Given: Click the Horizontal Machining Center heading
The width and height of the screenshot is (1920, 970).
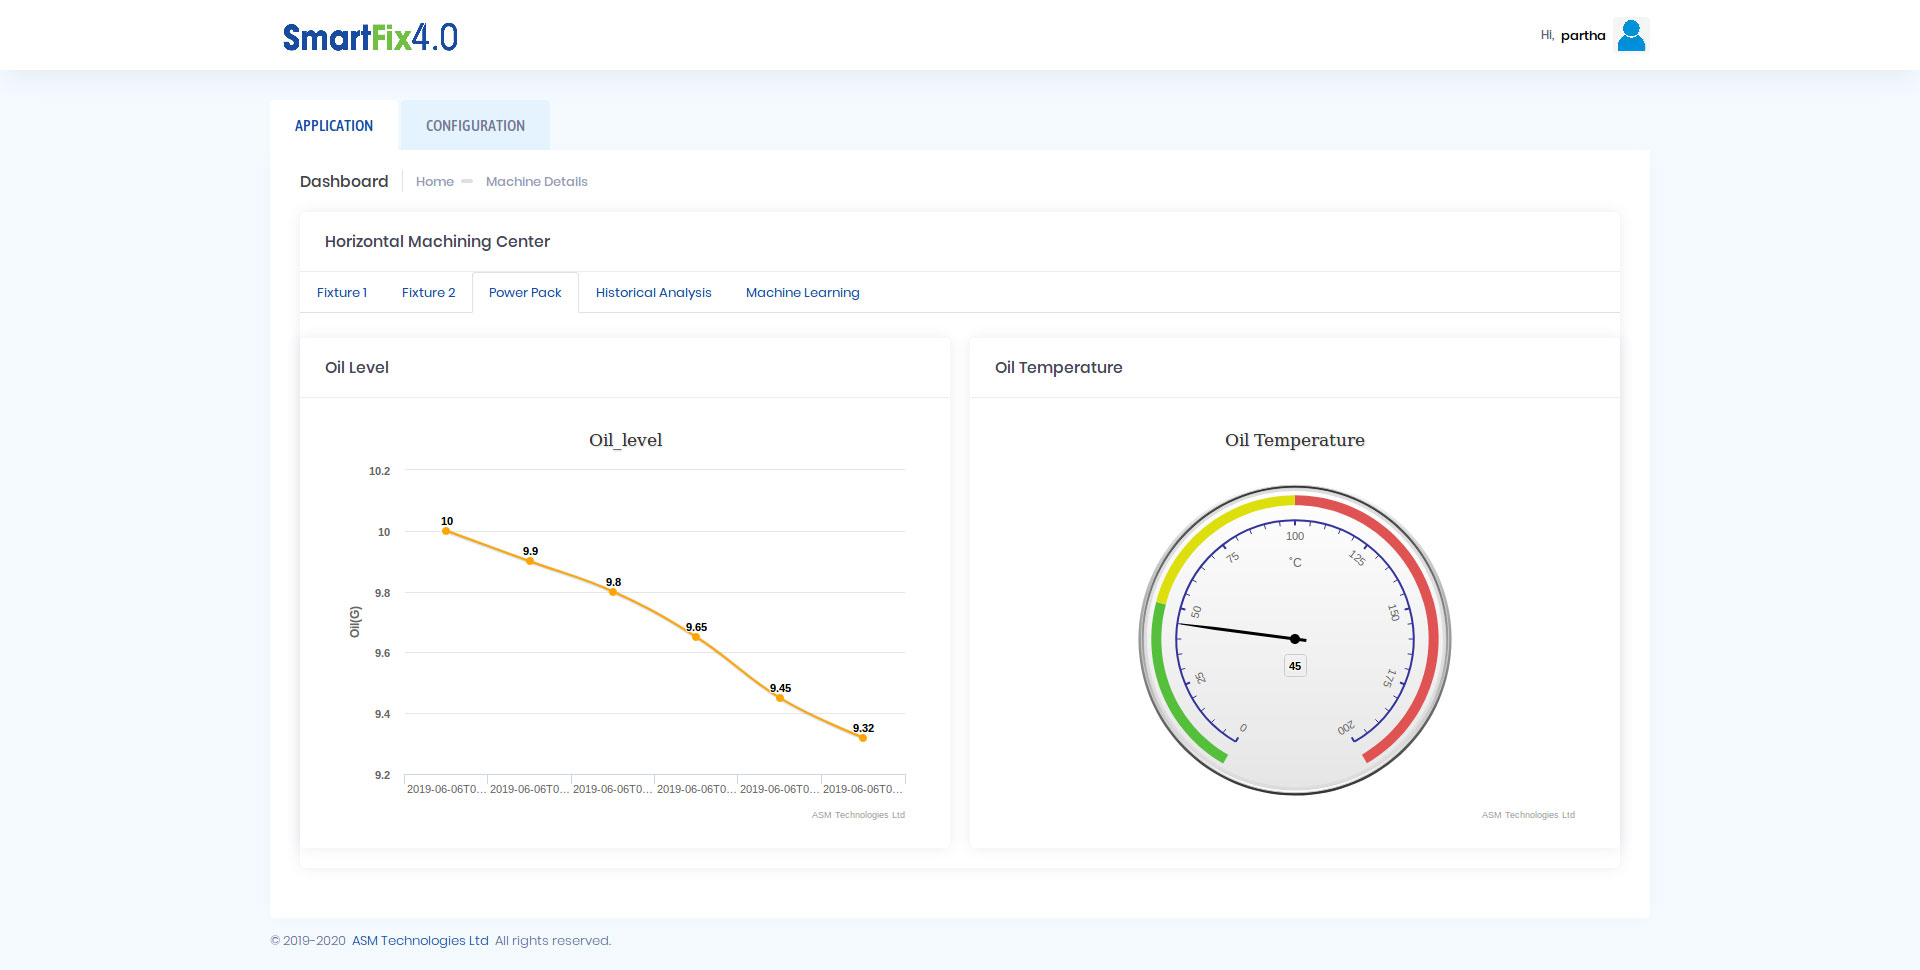Looking at the screenshot, I should pos(437,242).
